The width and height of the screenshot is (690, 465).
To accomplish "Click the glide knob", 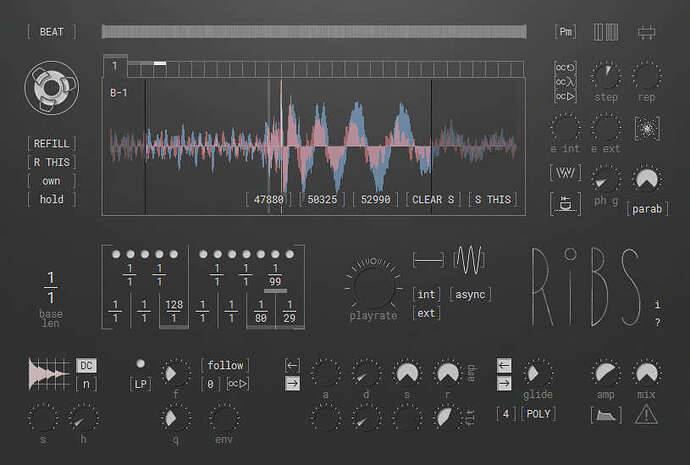I will pos(538,373).
